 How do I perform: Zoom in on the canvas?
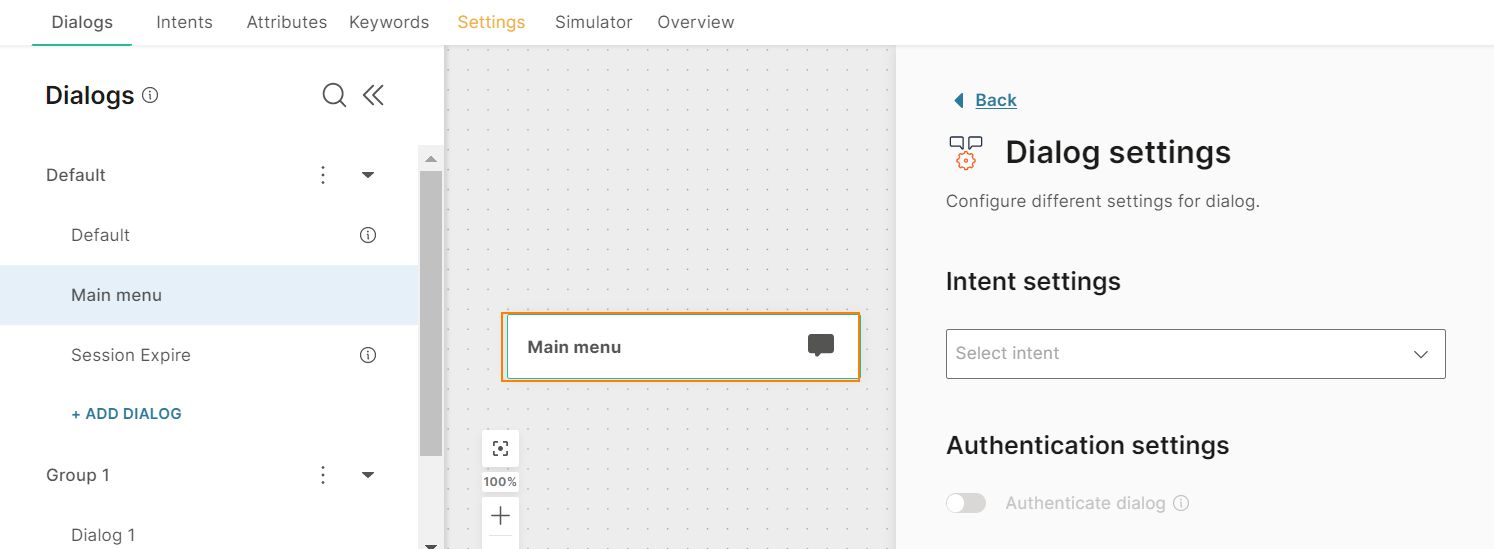coord(501,516)
